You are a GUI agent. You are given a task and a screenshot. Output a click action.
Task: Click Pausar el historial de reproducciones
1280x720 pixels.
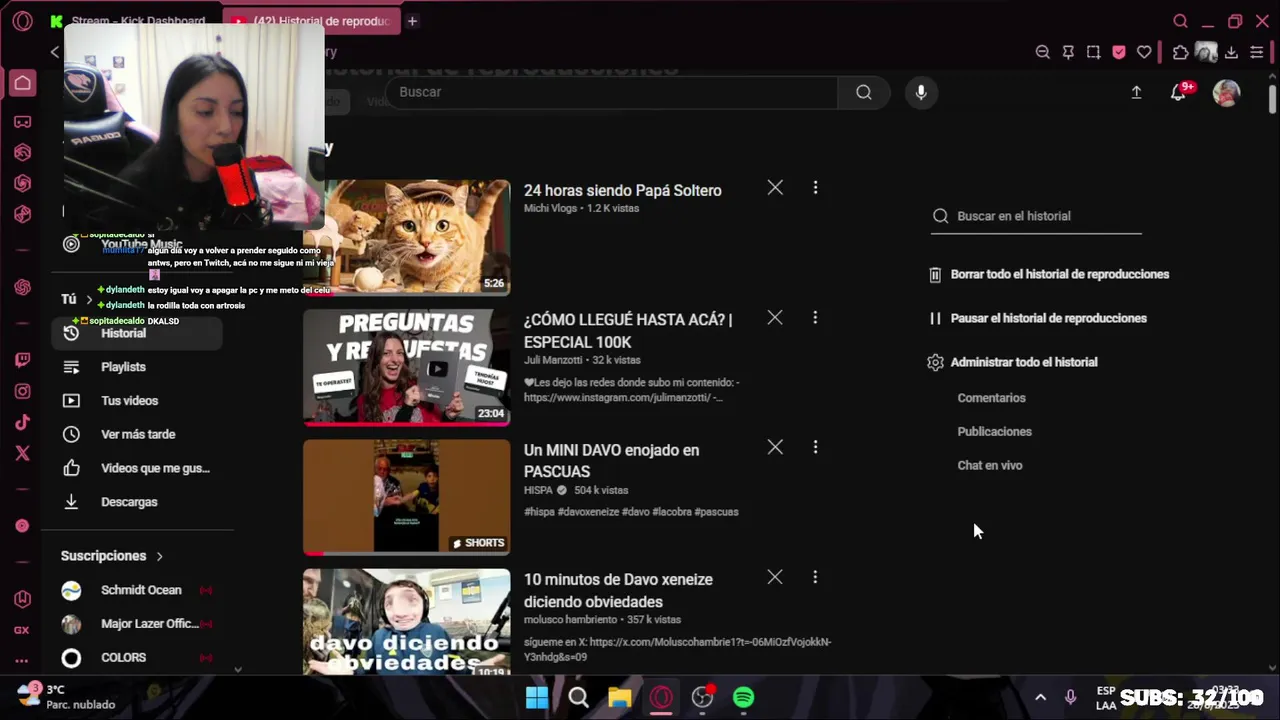[1037, 318]
